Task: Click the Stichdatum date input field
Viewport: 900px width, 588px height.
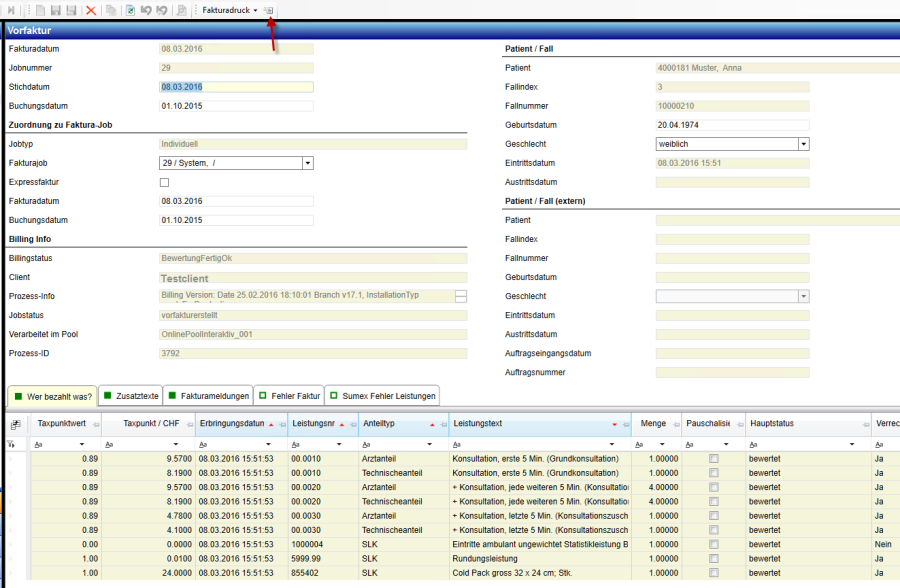Action: 236,87
